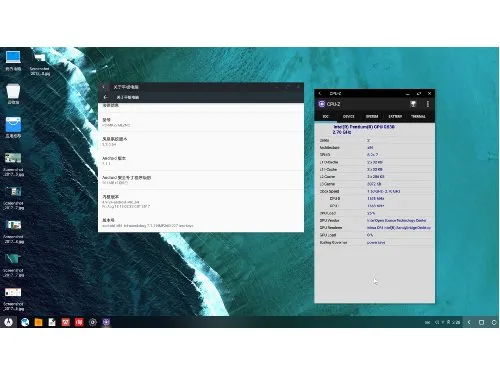The image size is (500, 375).
Task: Open the BATTERY tab in CPU-Z
Action: coord(395,116)
